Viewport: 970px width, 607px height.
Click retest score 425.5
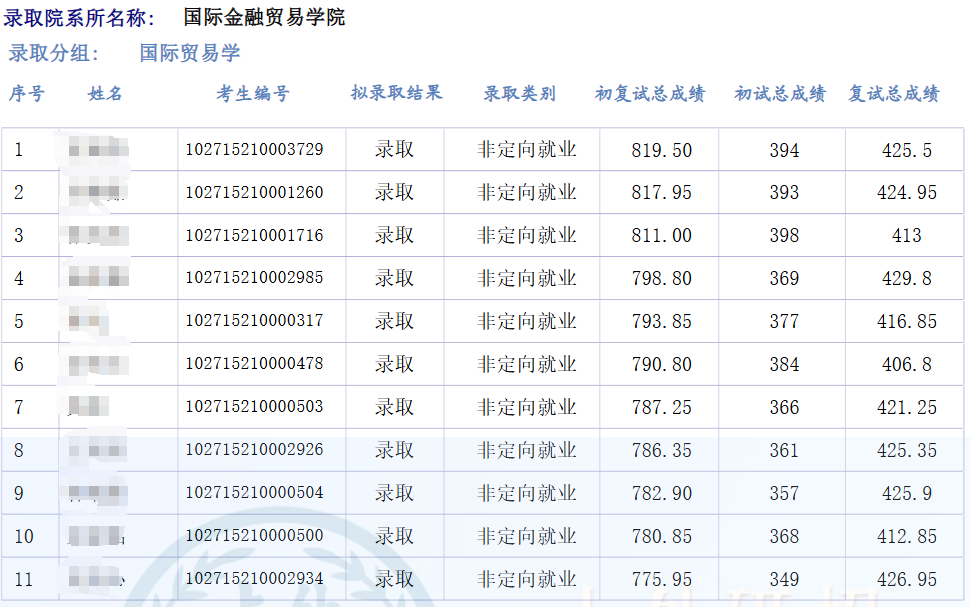coord(906,150)
